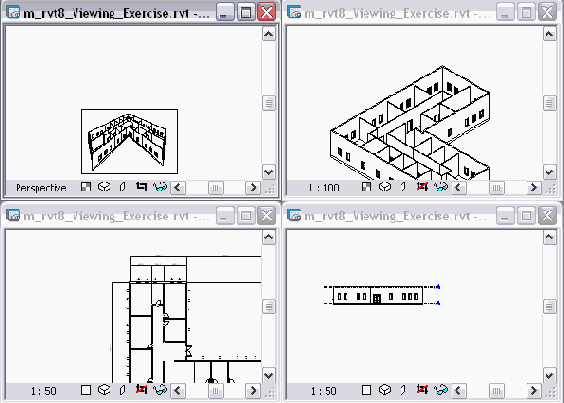Click left scroll arrow in 1:100 3D window

tap(459, 187)
